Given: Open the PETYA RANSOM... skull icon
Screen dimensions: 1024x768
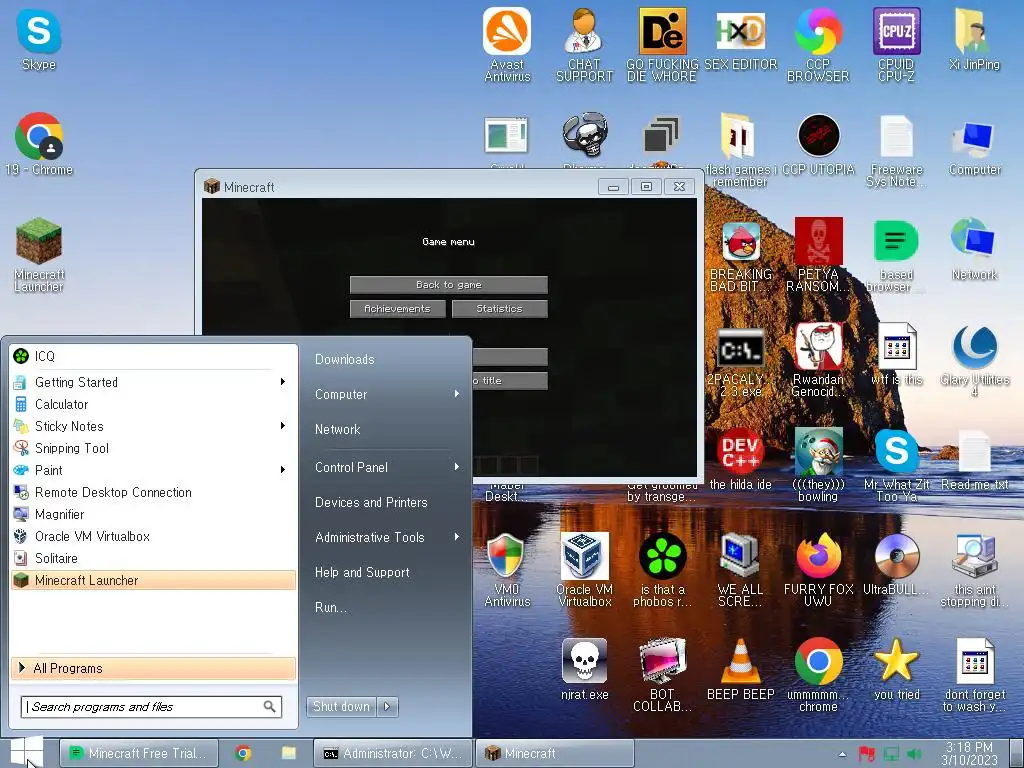Looking at the screenshot, I should click(818, 255).
